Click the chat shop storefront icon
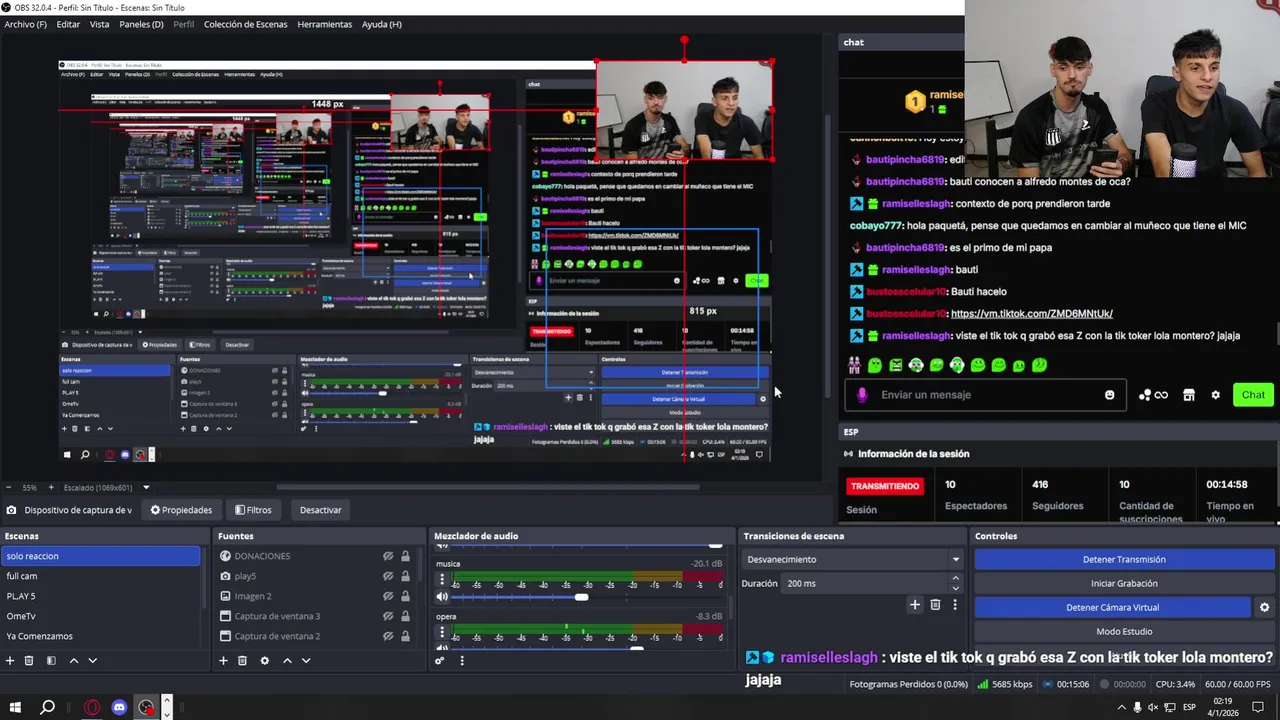Image resolution: width=1280 pixels, height=720 pixels. click(1188, 395)
